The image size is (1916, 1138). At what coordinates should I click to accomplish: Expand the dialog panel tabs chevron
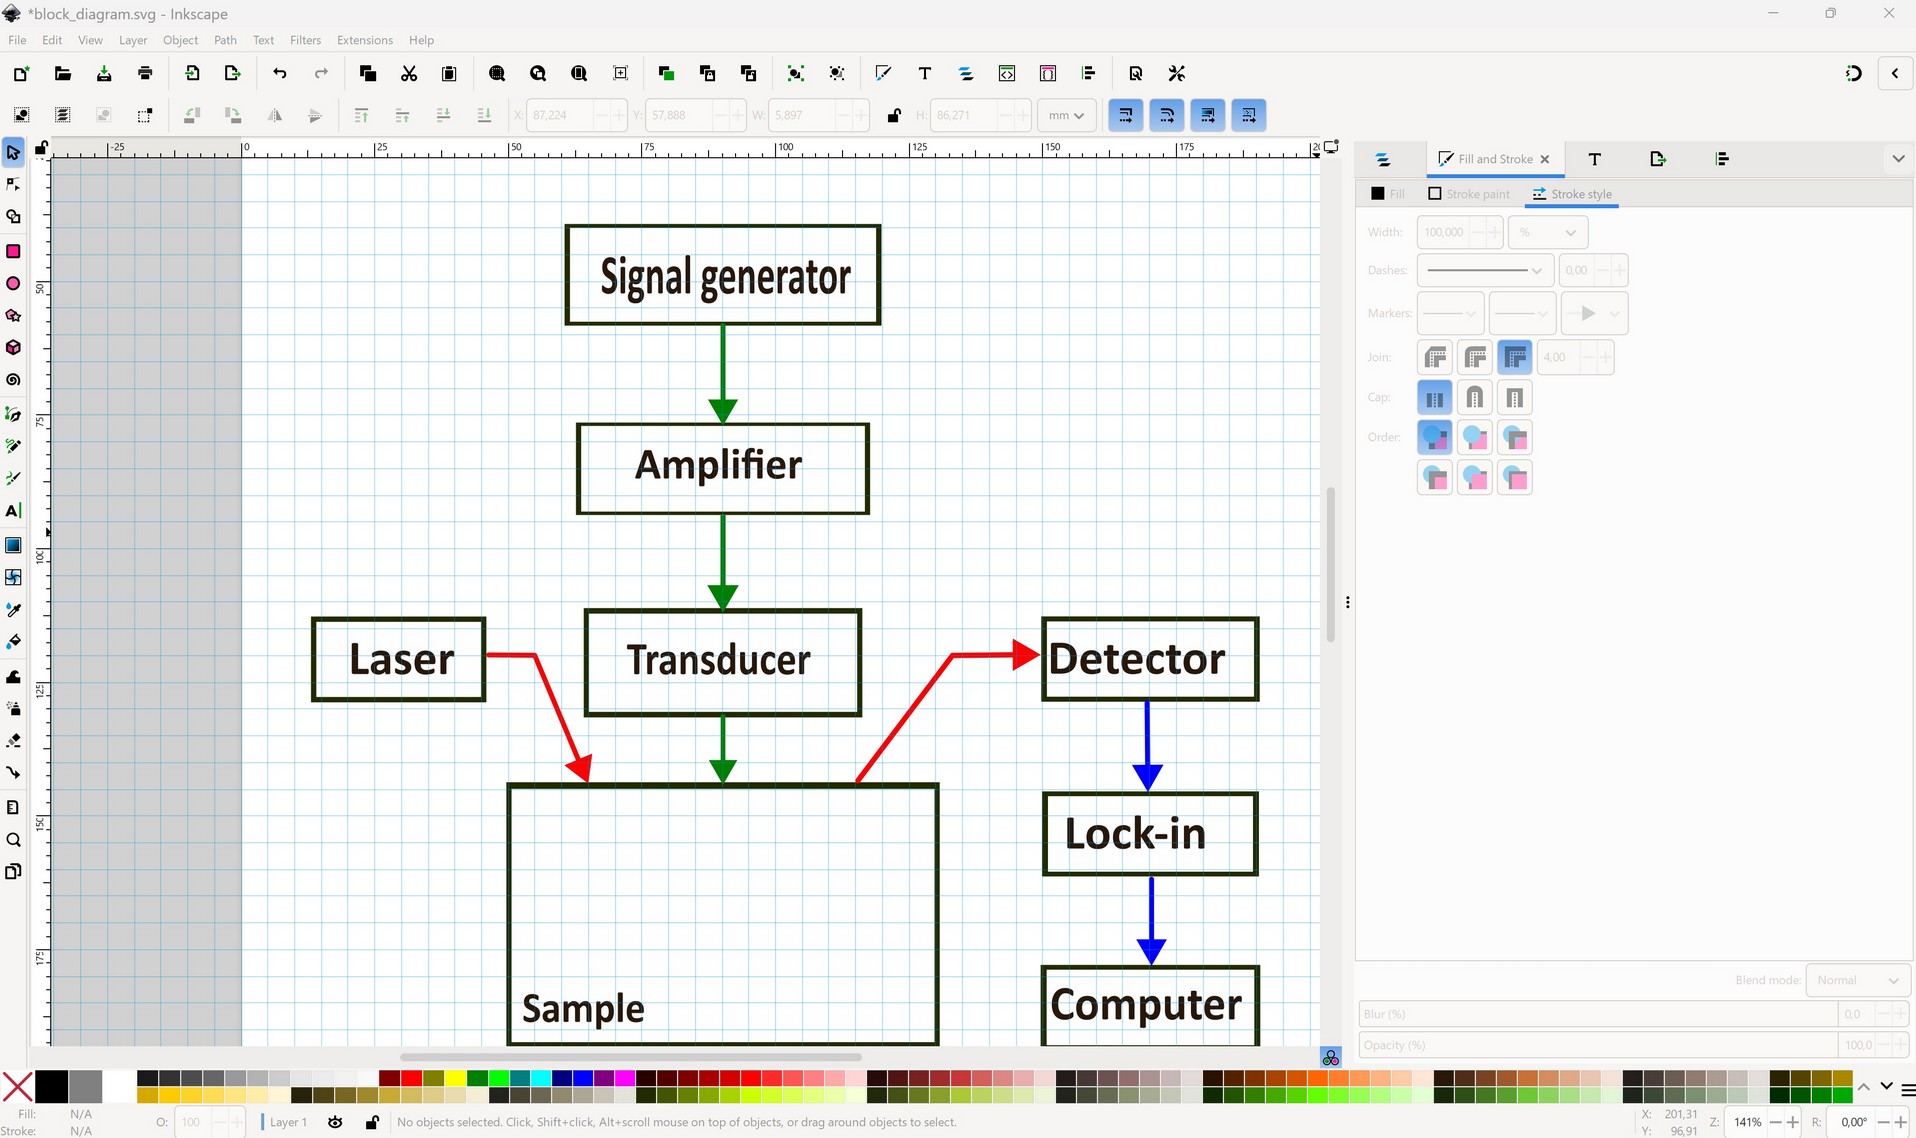coord(1898,159)
